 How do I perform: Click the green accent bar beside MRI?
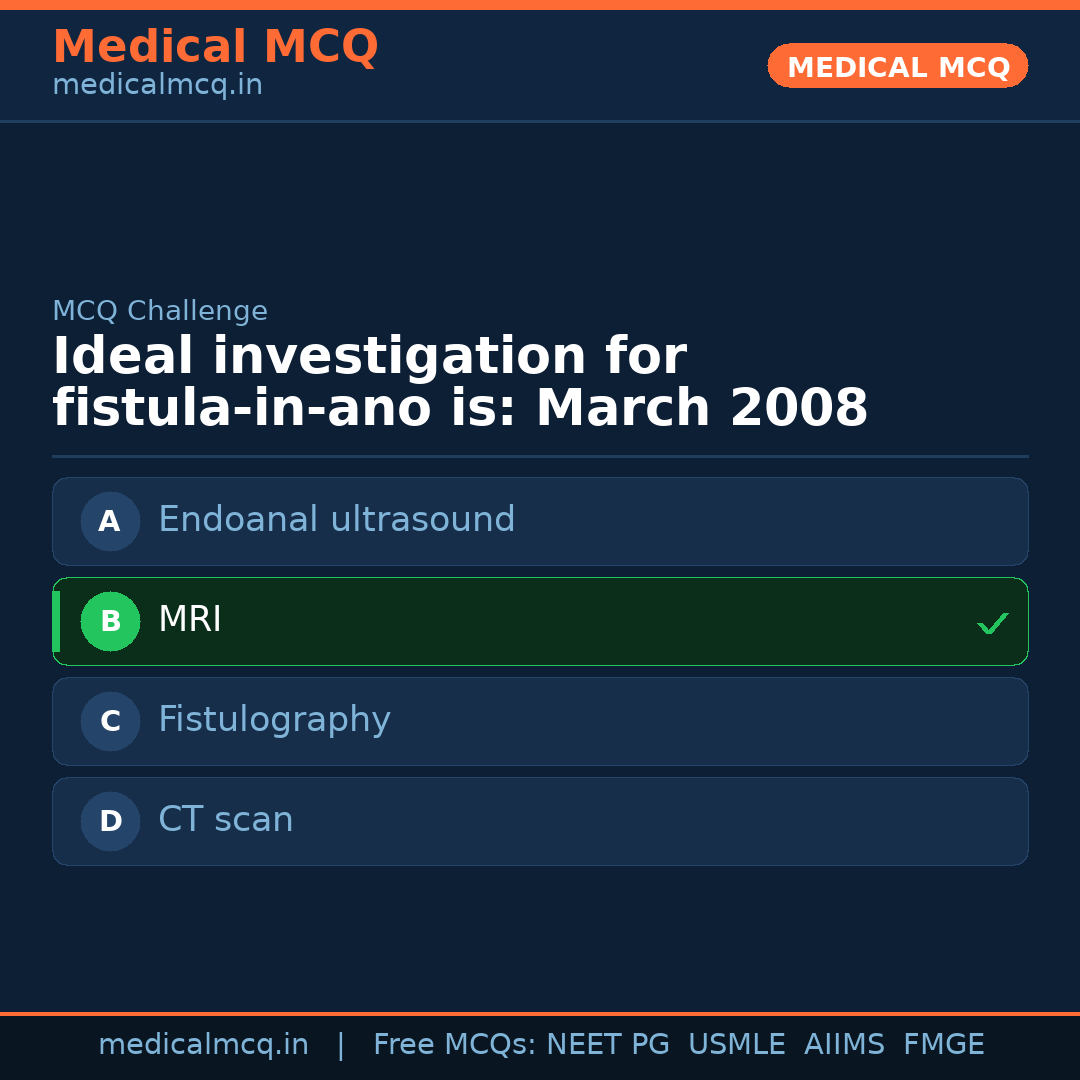pos(56,621)
